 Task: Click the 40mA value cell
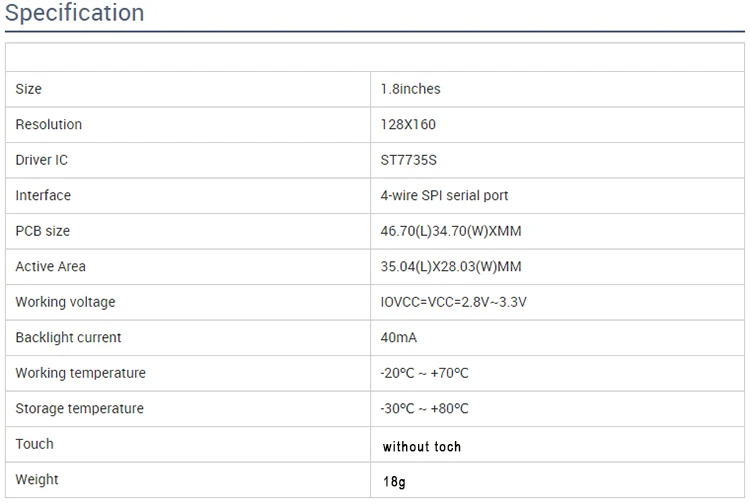(x=398, y=338)
